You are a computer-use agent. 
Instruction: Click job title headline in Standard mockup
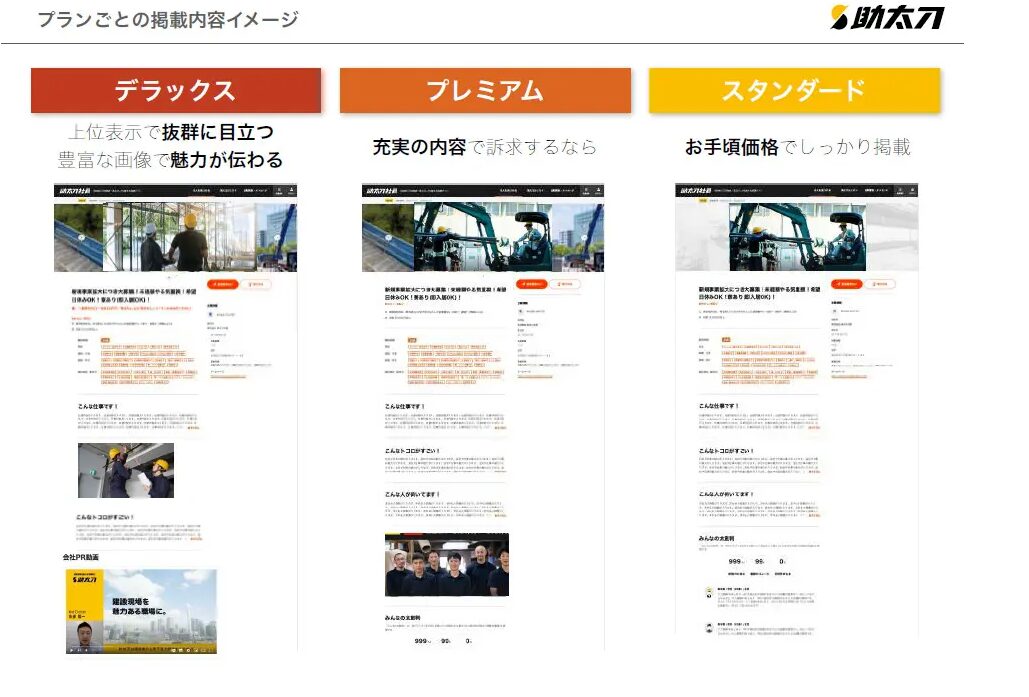[x=759, y=293]
